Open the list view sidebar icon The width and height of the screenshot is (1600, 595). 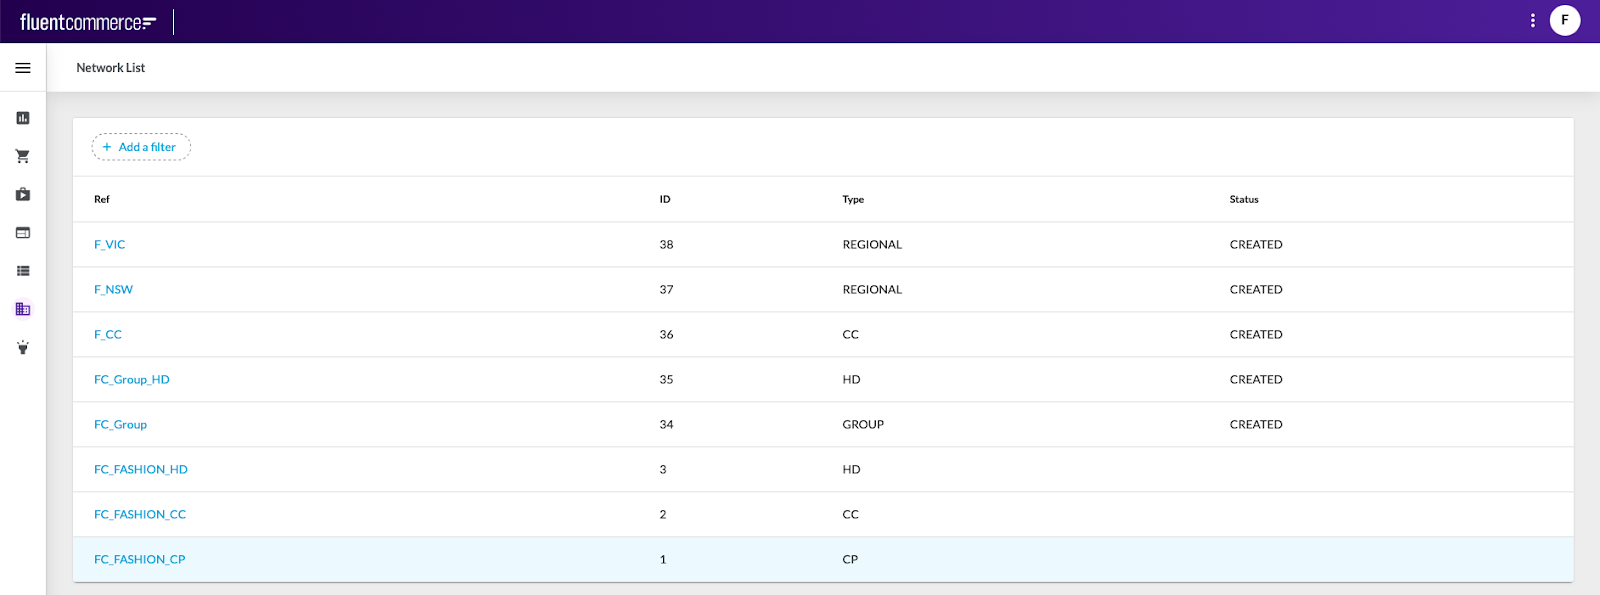[x=23, y=271]
